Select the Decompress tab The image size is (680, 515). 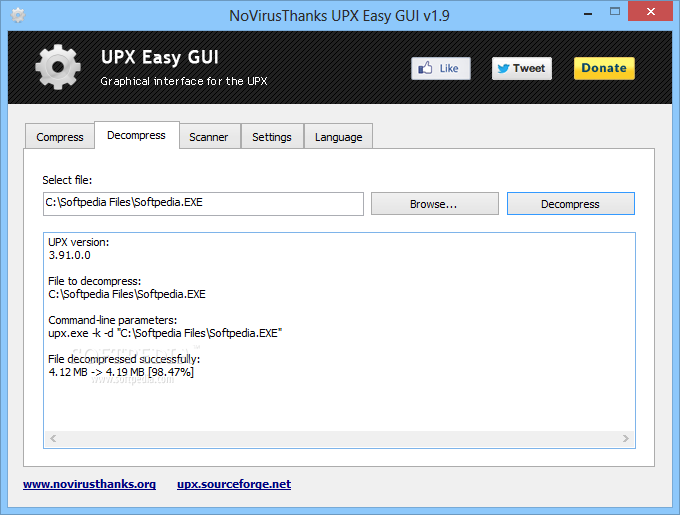pyautogui.click(x=137, y=135)
